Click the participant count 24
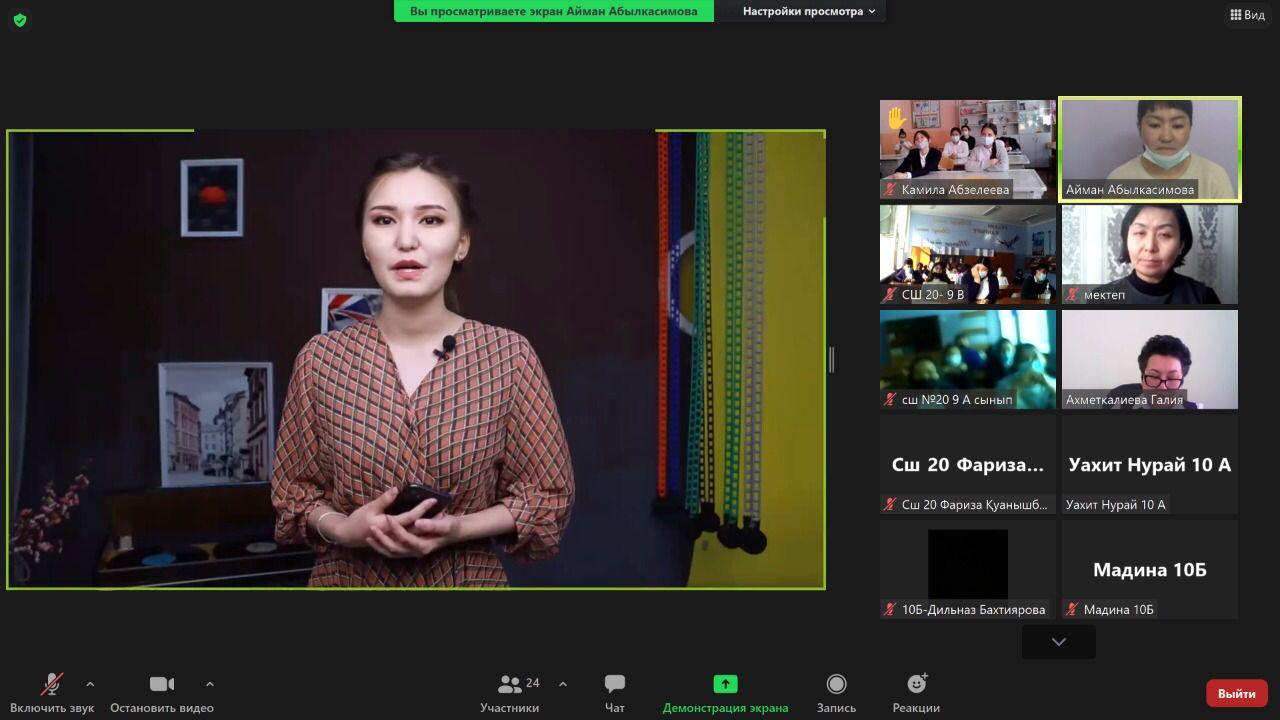The width and height of the screenshot is (1280, 720). click(533, 683)
